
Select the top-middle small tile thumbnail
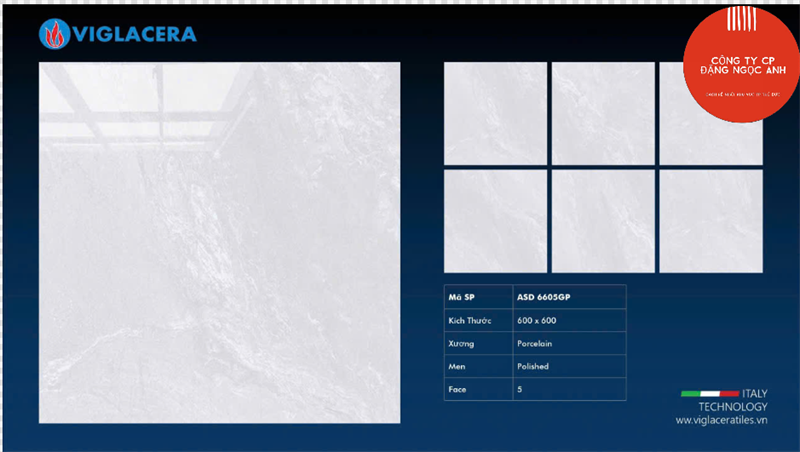[603, 113]
